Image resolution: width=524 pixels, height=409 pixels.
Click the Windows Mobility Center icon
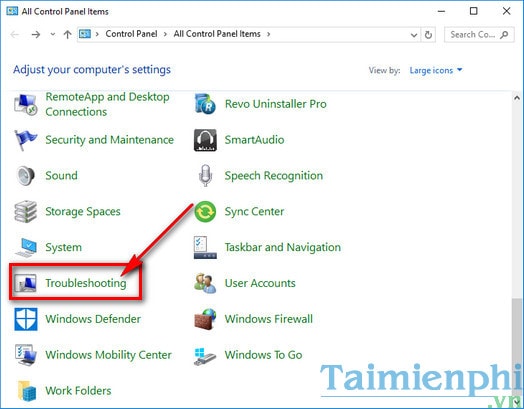tap(25, 355)
